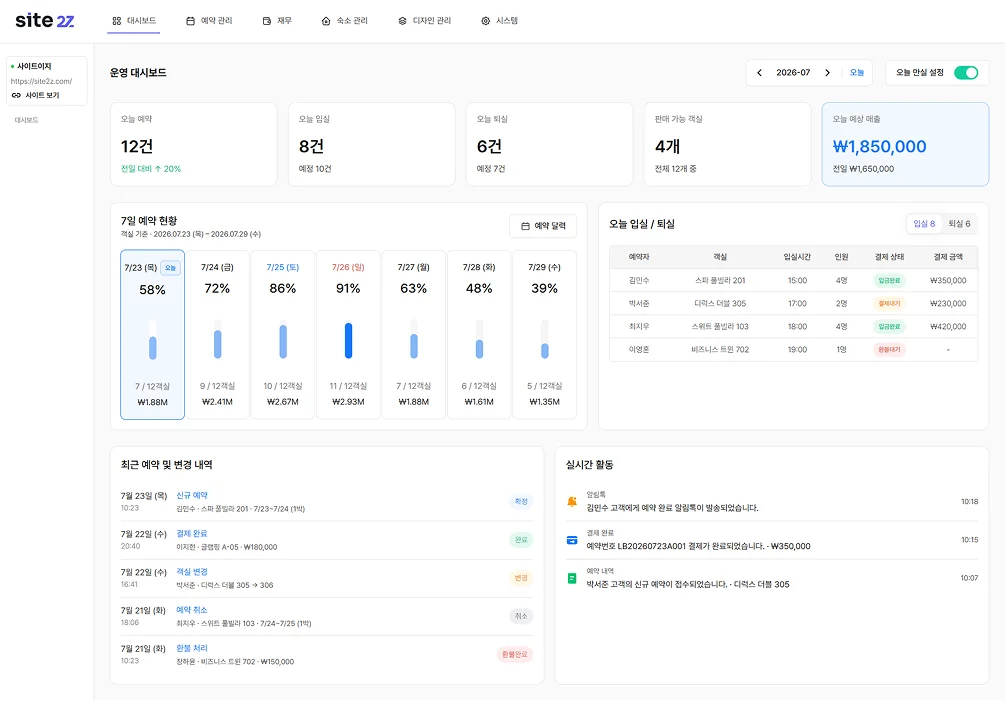Click the 변경 status badge
This screenshot has height=701, width=1005.
(521, 578)
